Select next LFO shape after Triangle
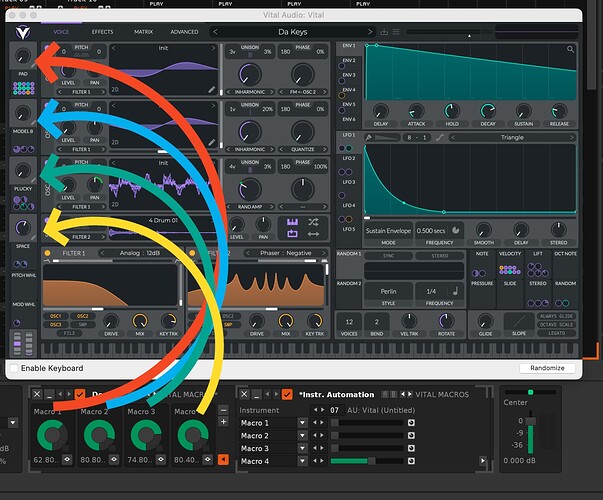This screenshot has height=500, width=603. [571, 137]
